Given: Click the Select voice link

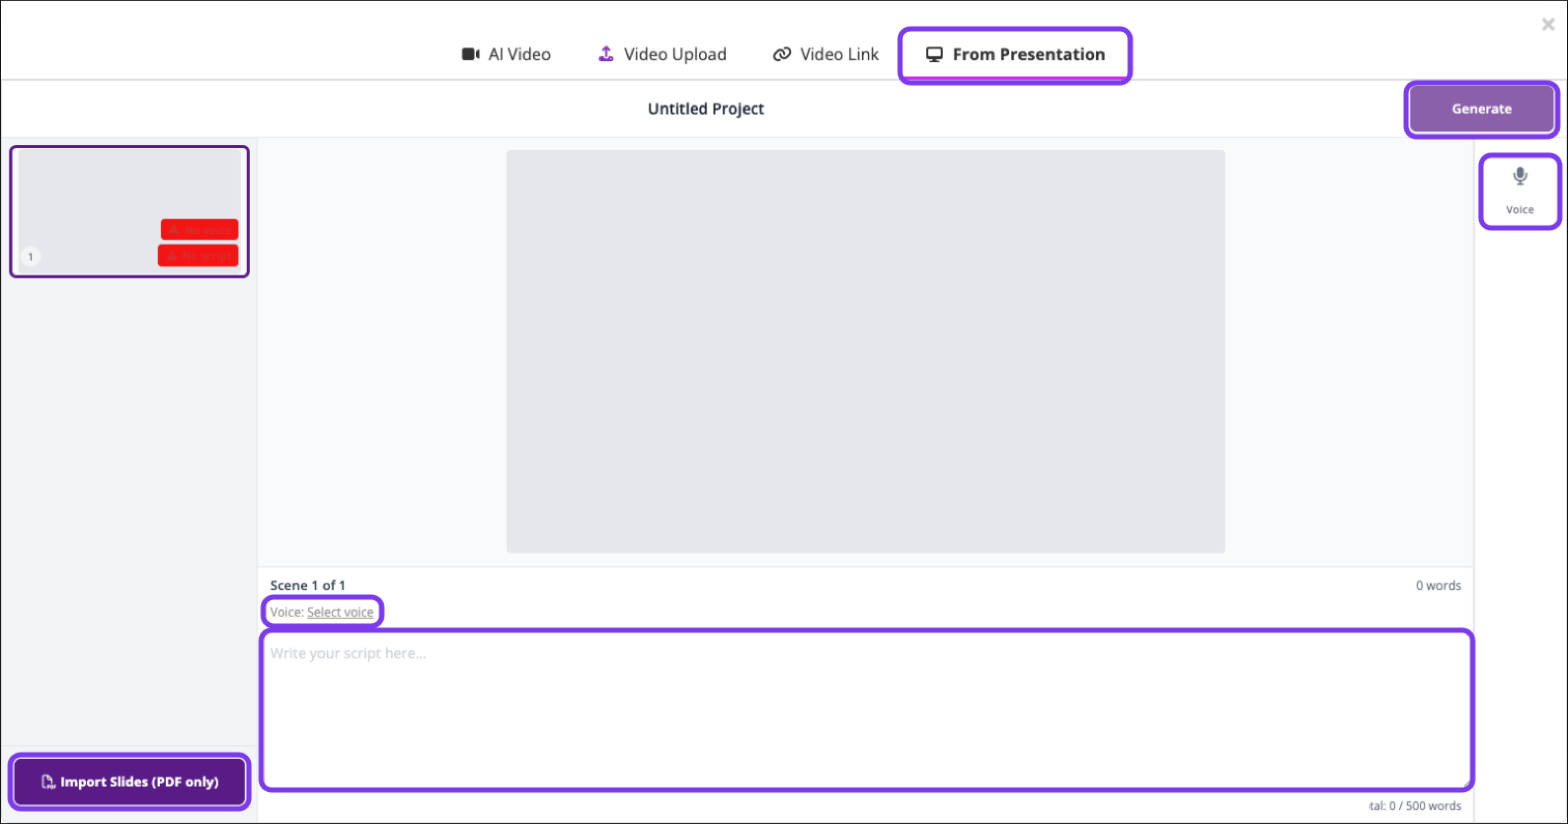Looking at the screenshot, I should [340, 612].
